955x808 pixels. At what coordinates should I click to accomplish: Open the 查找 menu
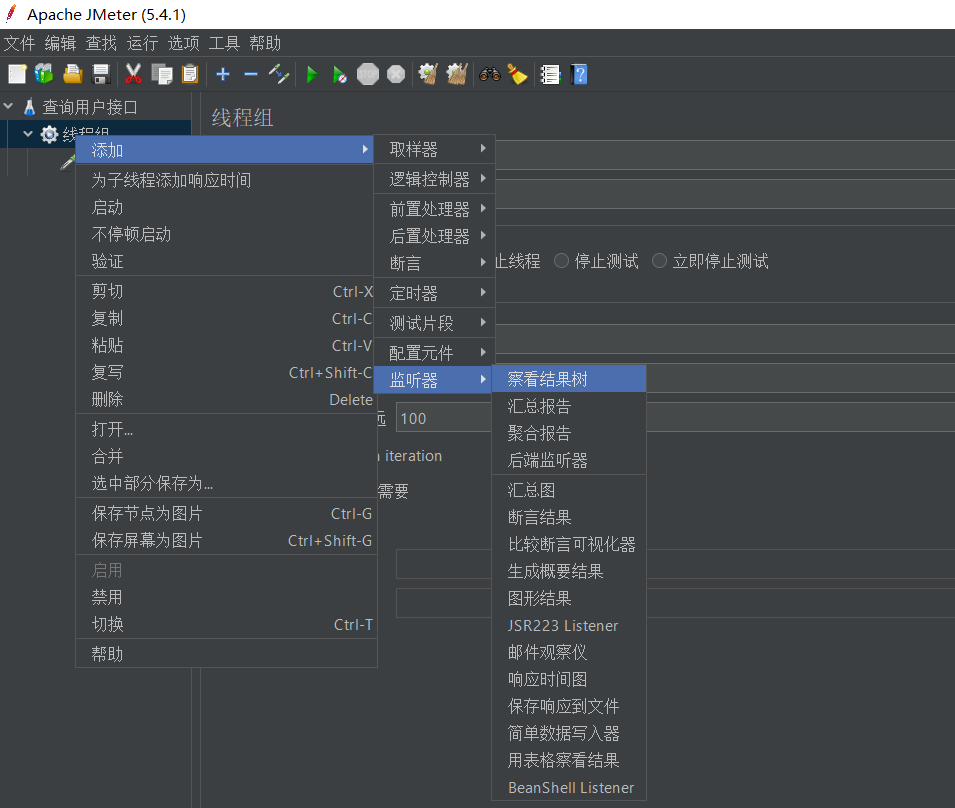coord(101,43)
